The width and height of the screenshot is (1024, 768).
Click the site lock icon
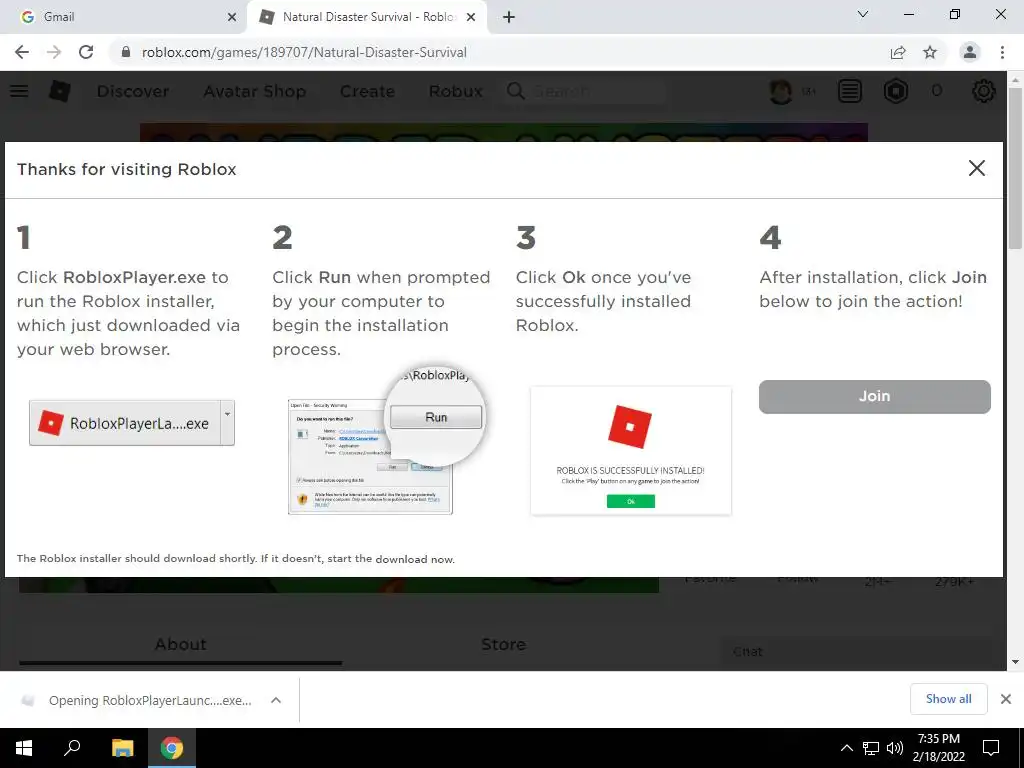pyautogui.click(x=126, y=52)
